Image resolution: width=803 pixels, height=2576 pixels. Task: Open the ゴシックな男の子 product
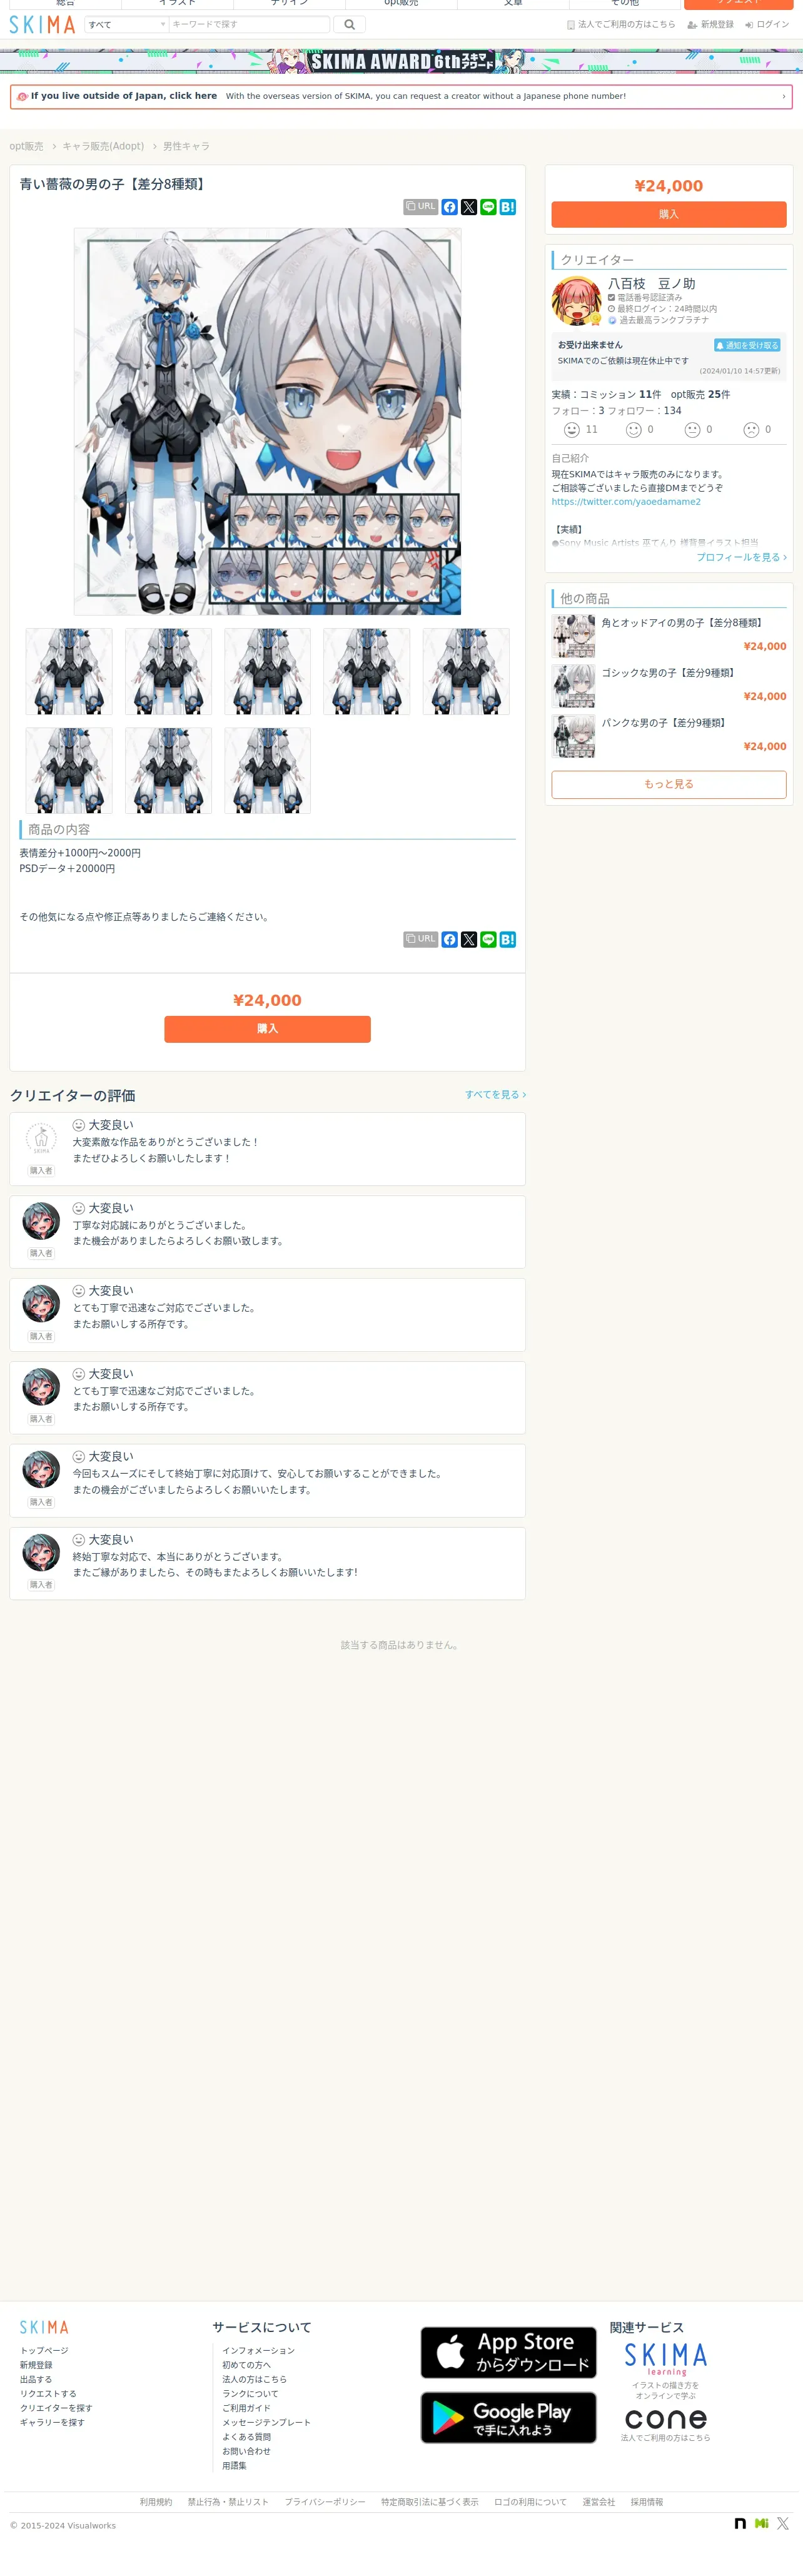pyautogui.click(x=669, y=686)
